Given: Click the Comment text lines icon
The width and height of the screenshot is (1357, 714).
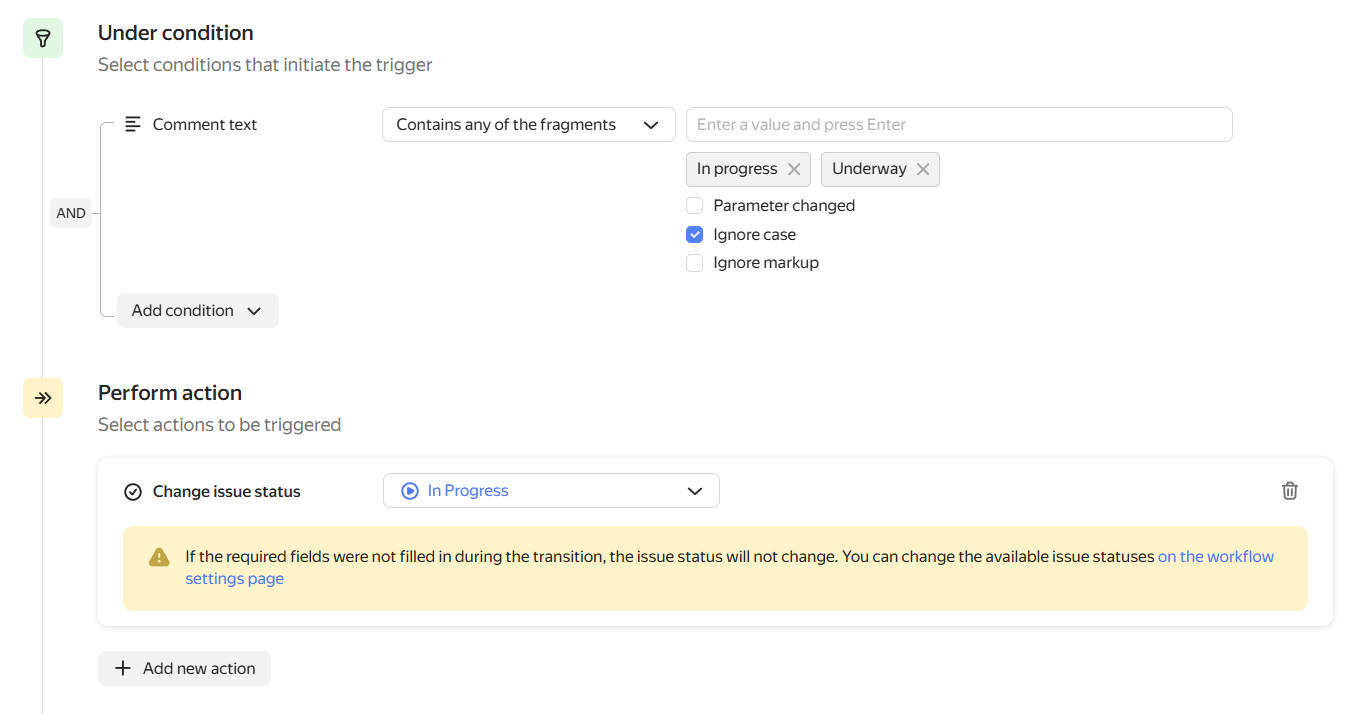Looking at the screenshot, I should (x=133, y=125).
